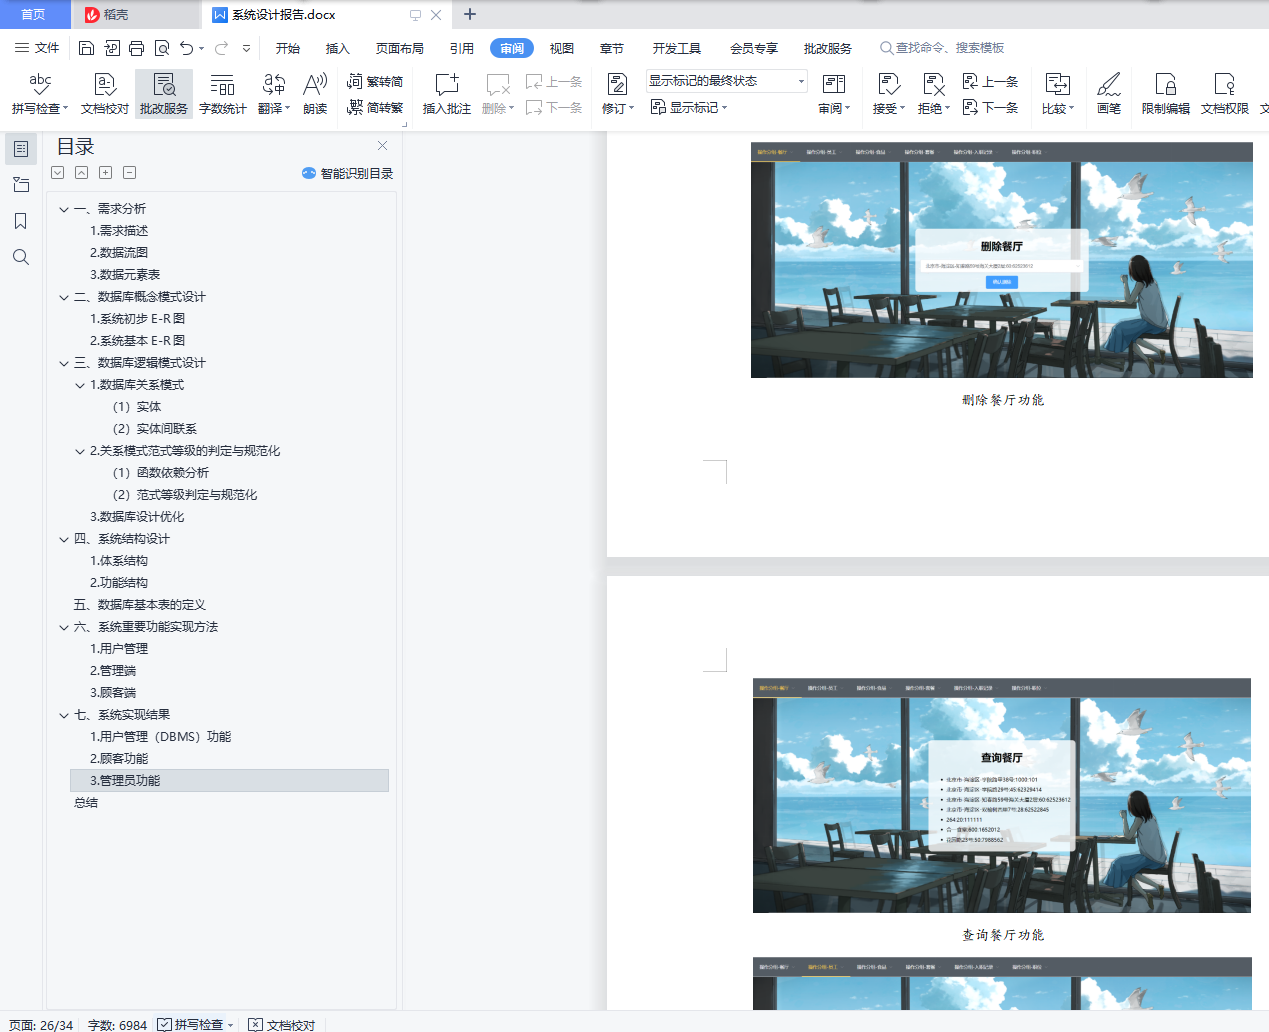
Task: Click the new tab plus button
Action: coord(470,14)
